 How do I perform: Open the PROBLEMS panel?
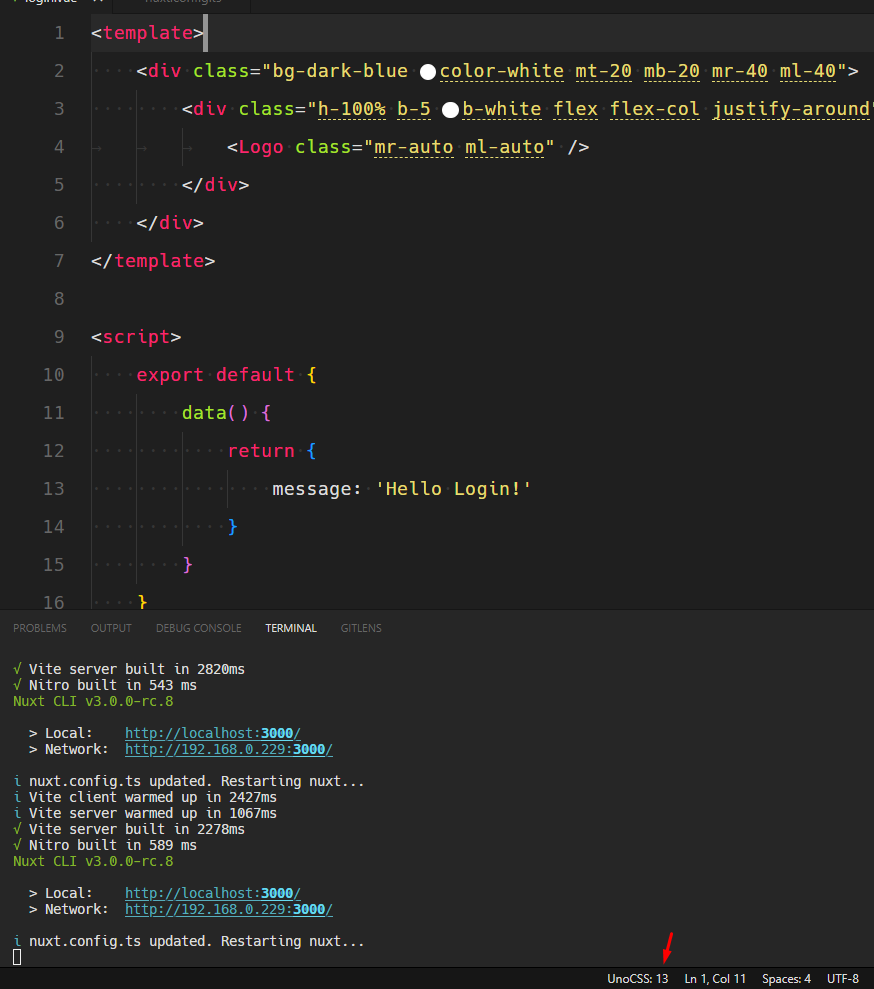tap(39, 628)
